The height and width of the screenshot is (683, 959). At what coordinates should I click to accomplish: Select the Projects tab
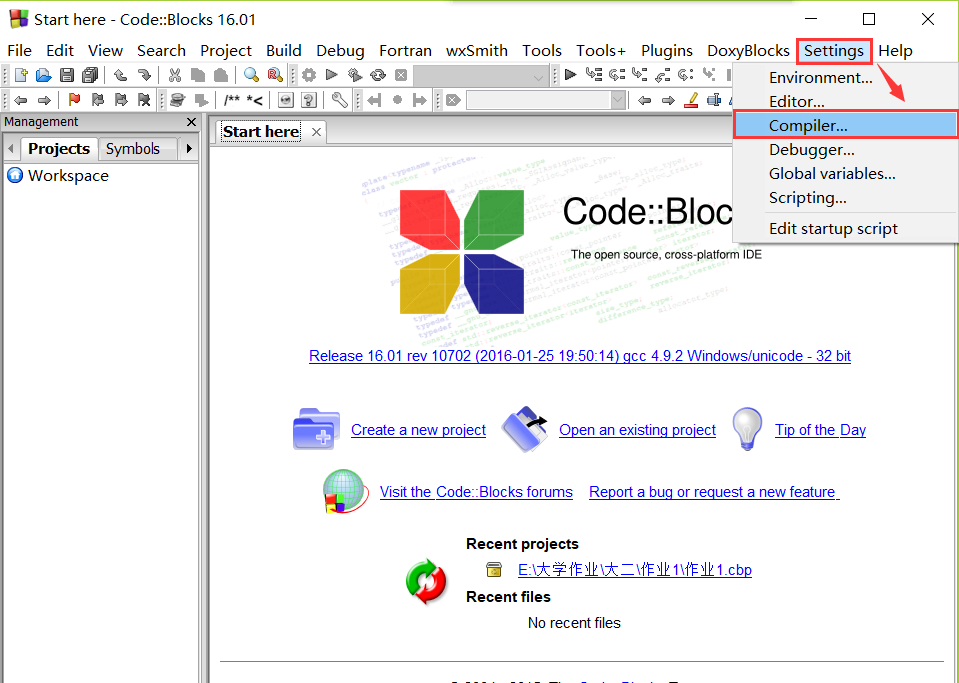(x=59, y=149)
